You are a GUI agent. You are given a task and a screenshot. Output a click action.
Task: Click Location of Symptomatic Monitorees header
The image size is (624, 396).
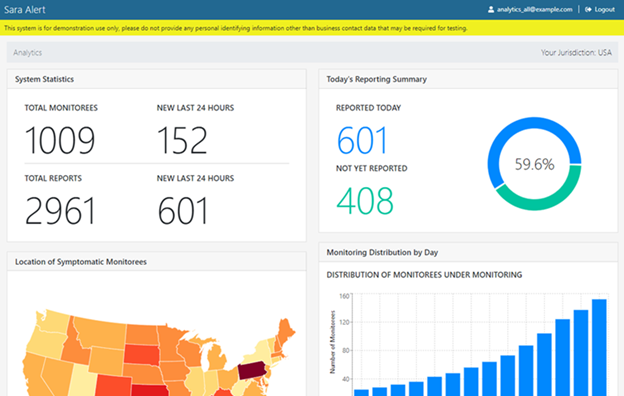point(157,262)
